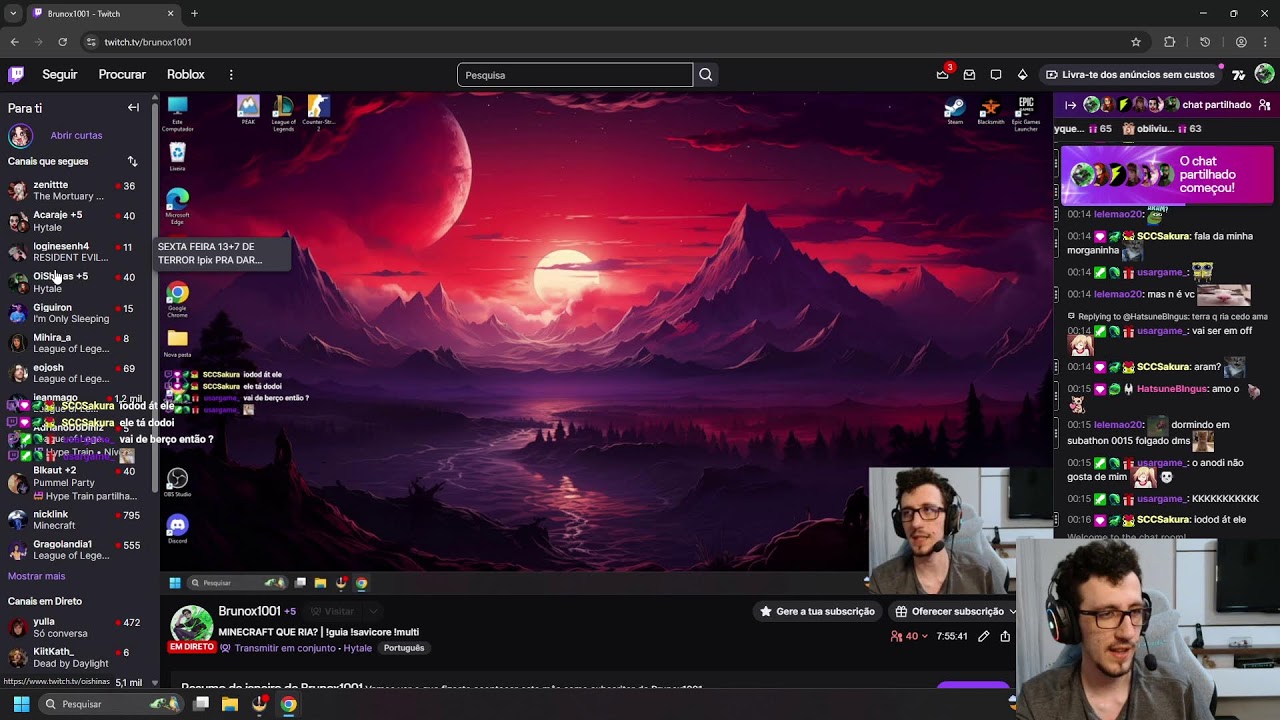The width and height of the screenshot is (1280, 720).
Task: Open the Get Bits diamond icon
Action: 1022,75
